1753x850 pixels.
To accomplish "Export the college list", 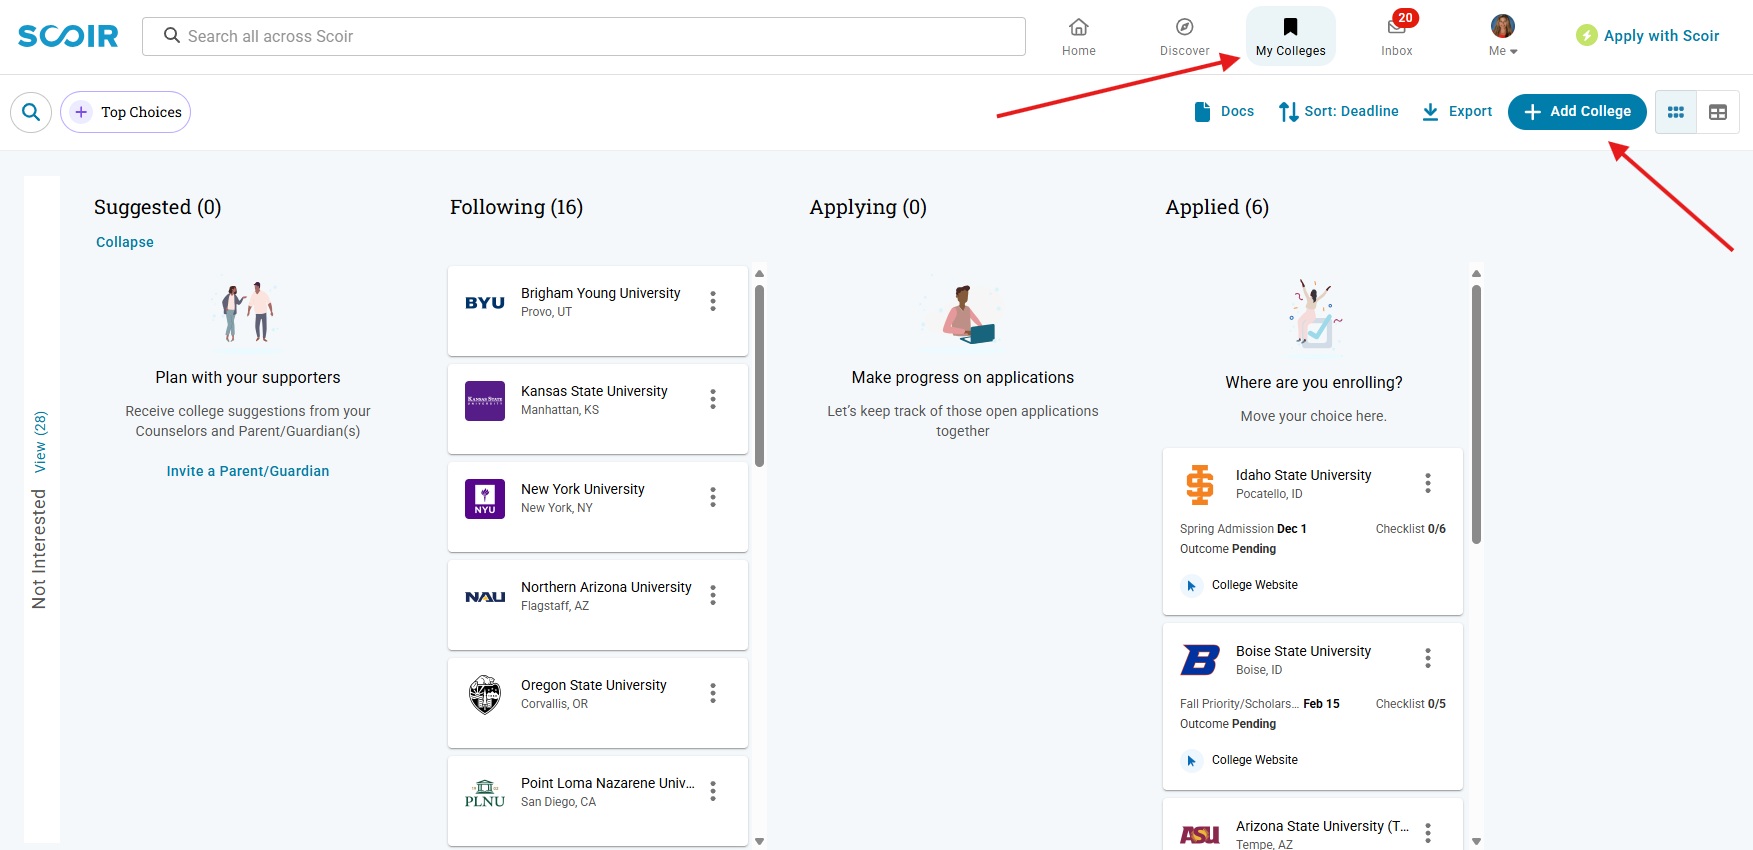I will (x=1456, y=112).
